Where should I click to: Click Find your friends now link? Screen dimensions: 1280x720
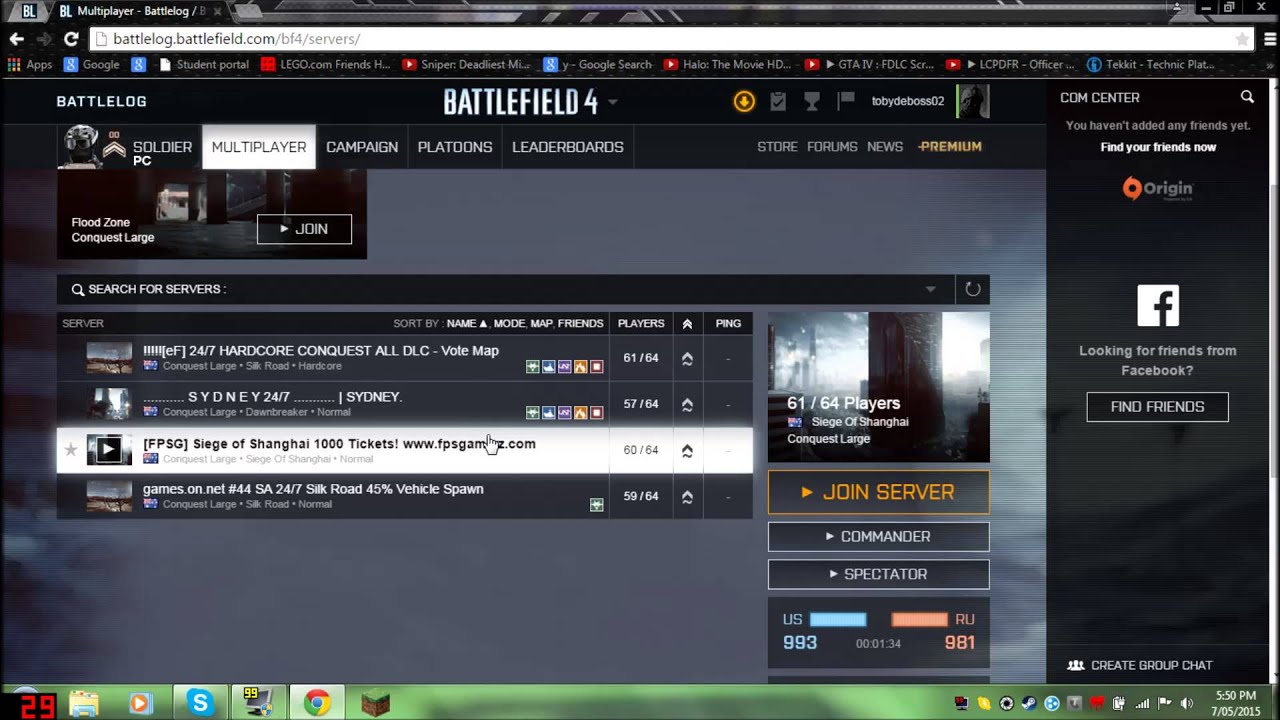click(1158, 147)
